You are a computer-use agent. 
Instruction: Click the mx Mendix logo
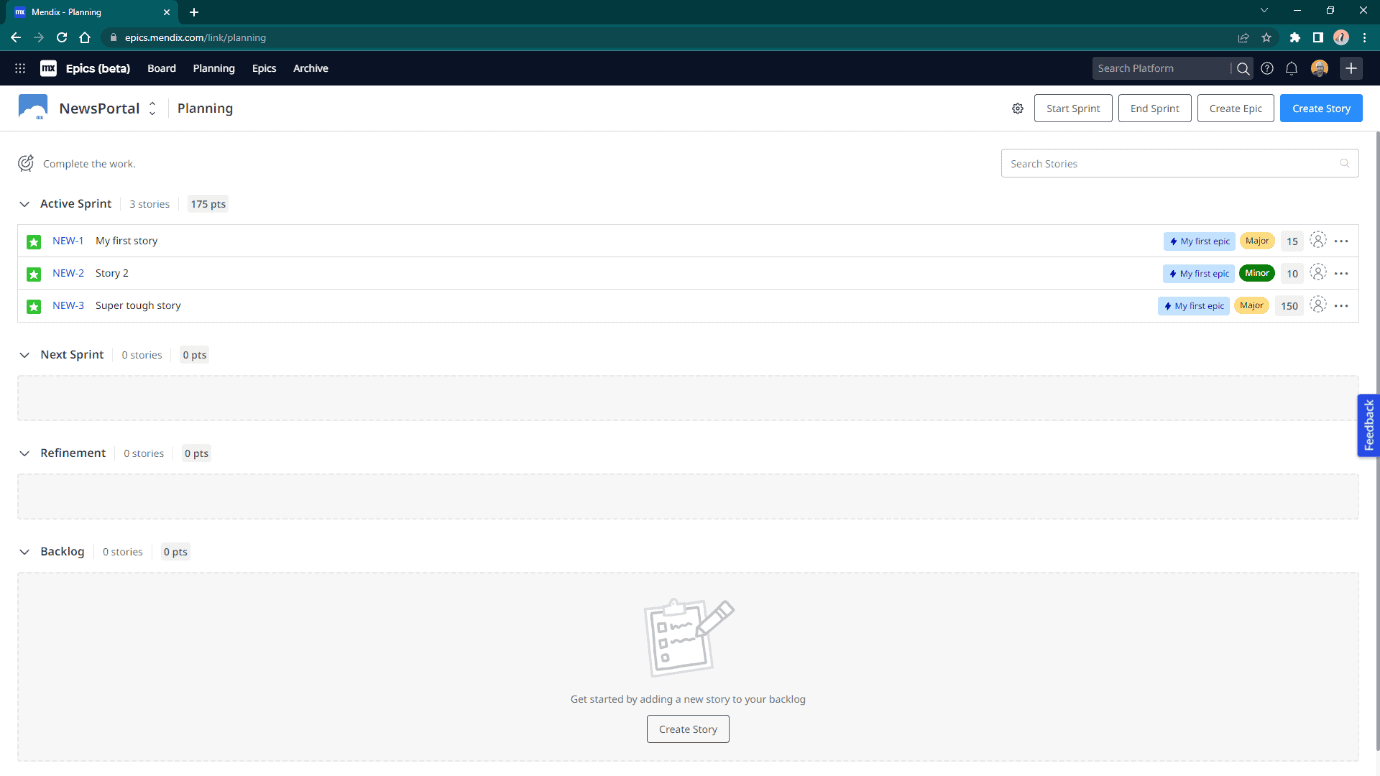48,68
